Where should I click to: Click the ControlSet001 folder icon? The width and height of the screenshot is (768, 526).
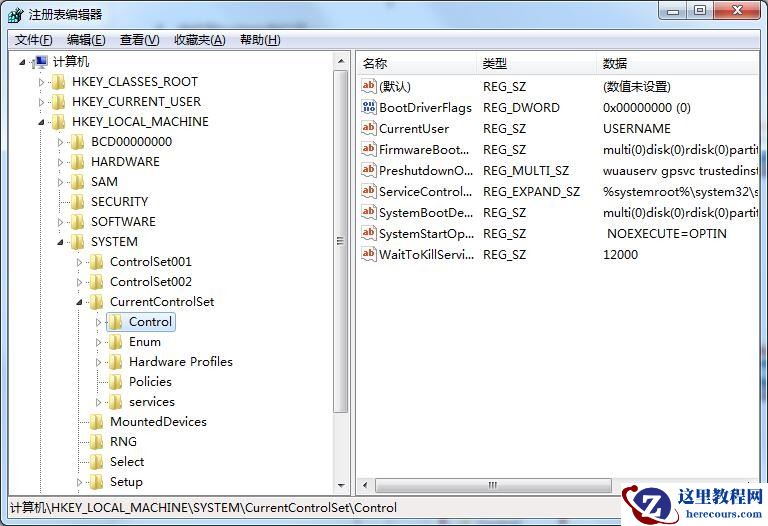(x=96, y=262)
